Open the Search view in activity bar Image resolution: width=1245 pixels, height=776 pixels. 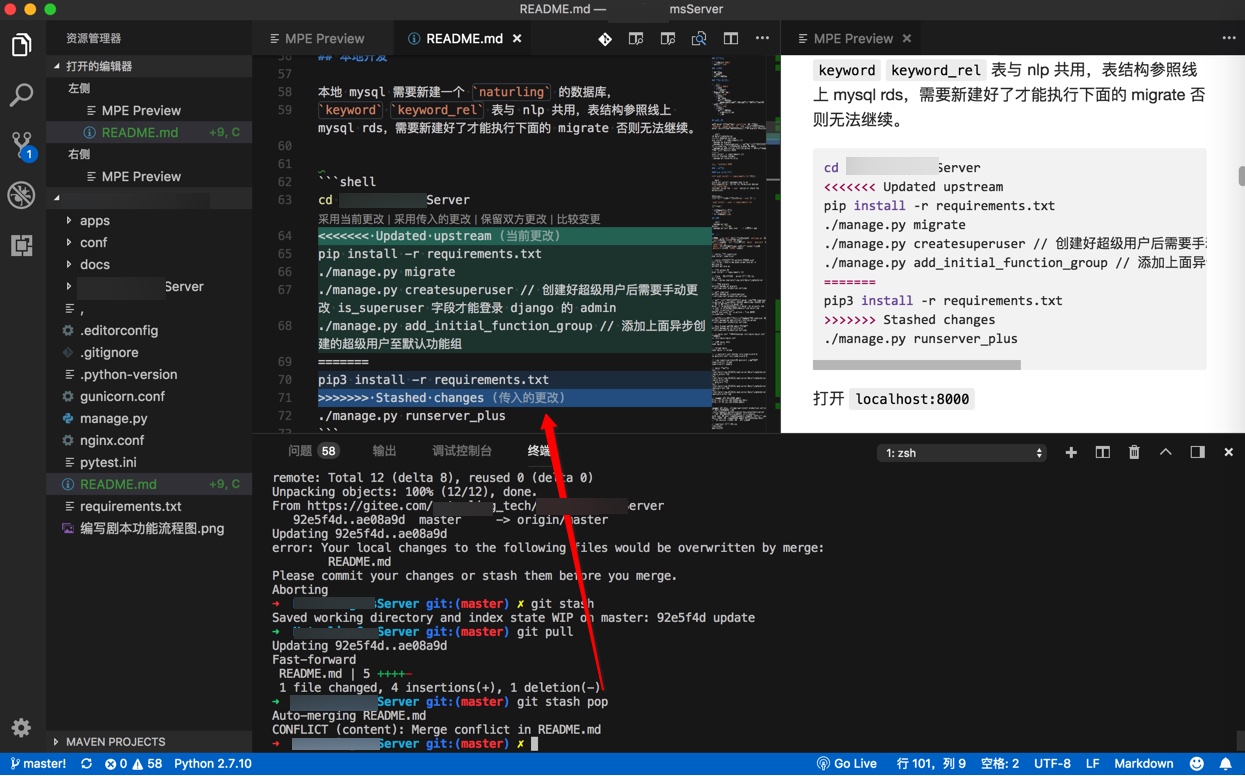[21, 95]
